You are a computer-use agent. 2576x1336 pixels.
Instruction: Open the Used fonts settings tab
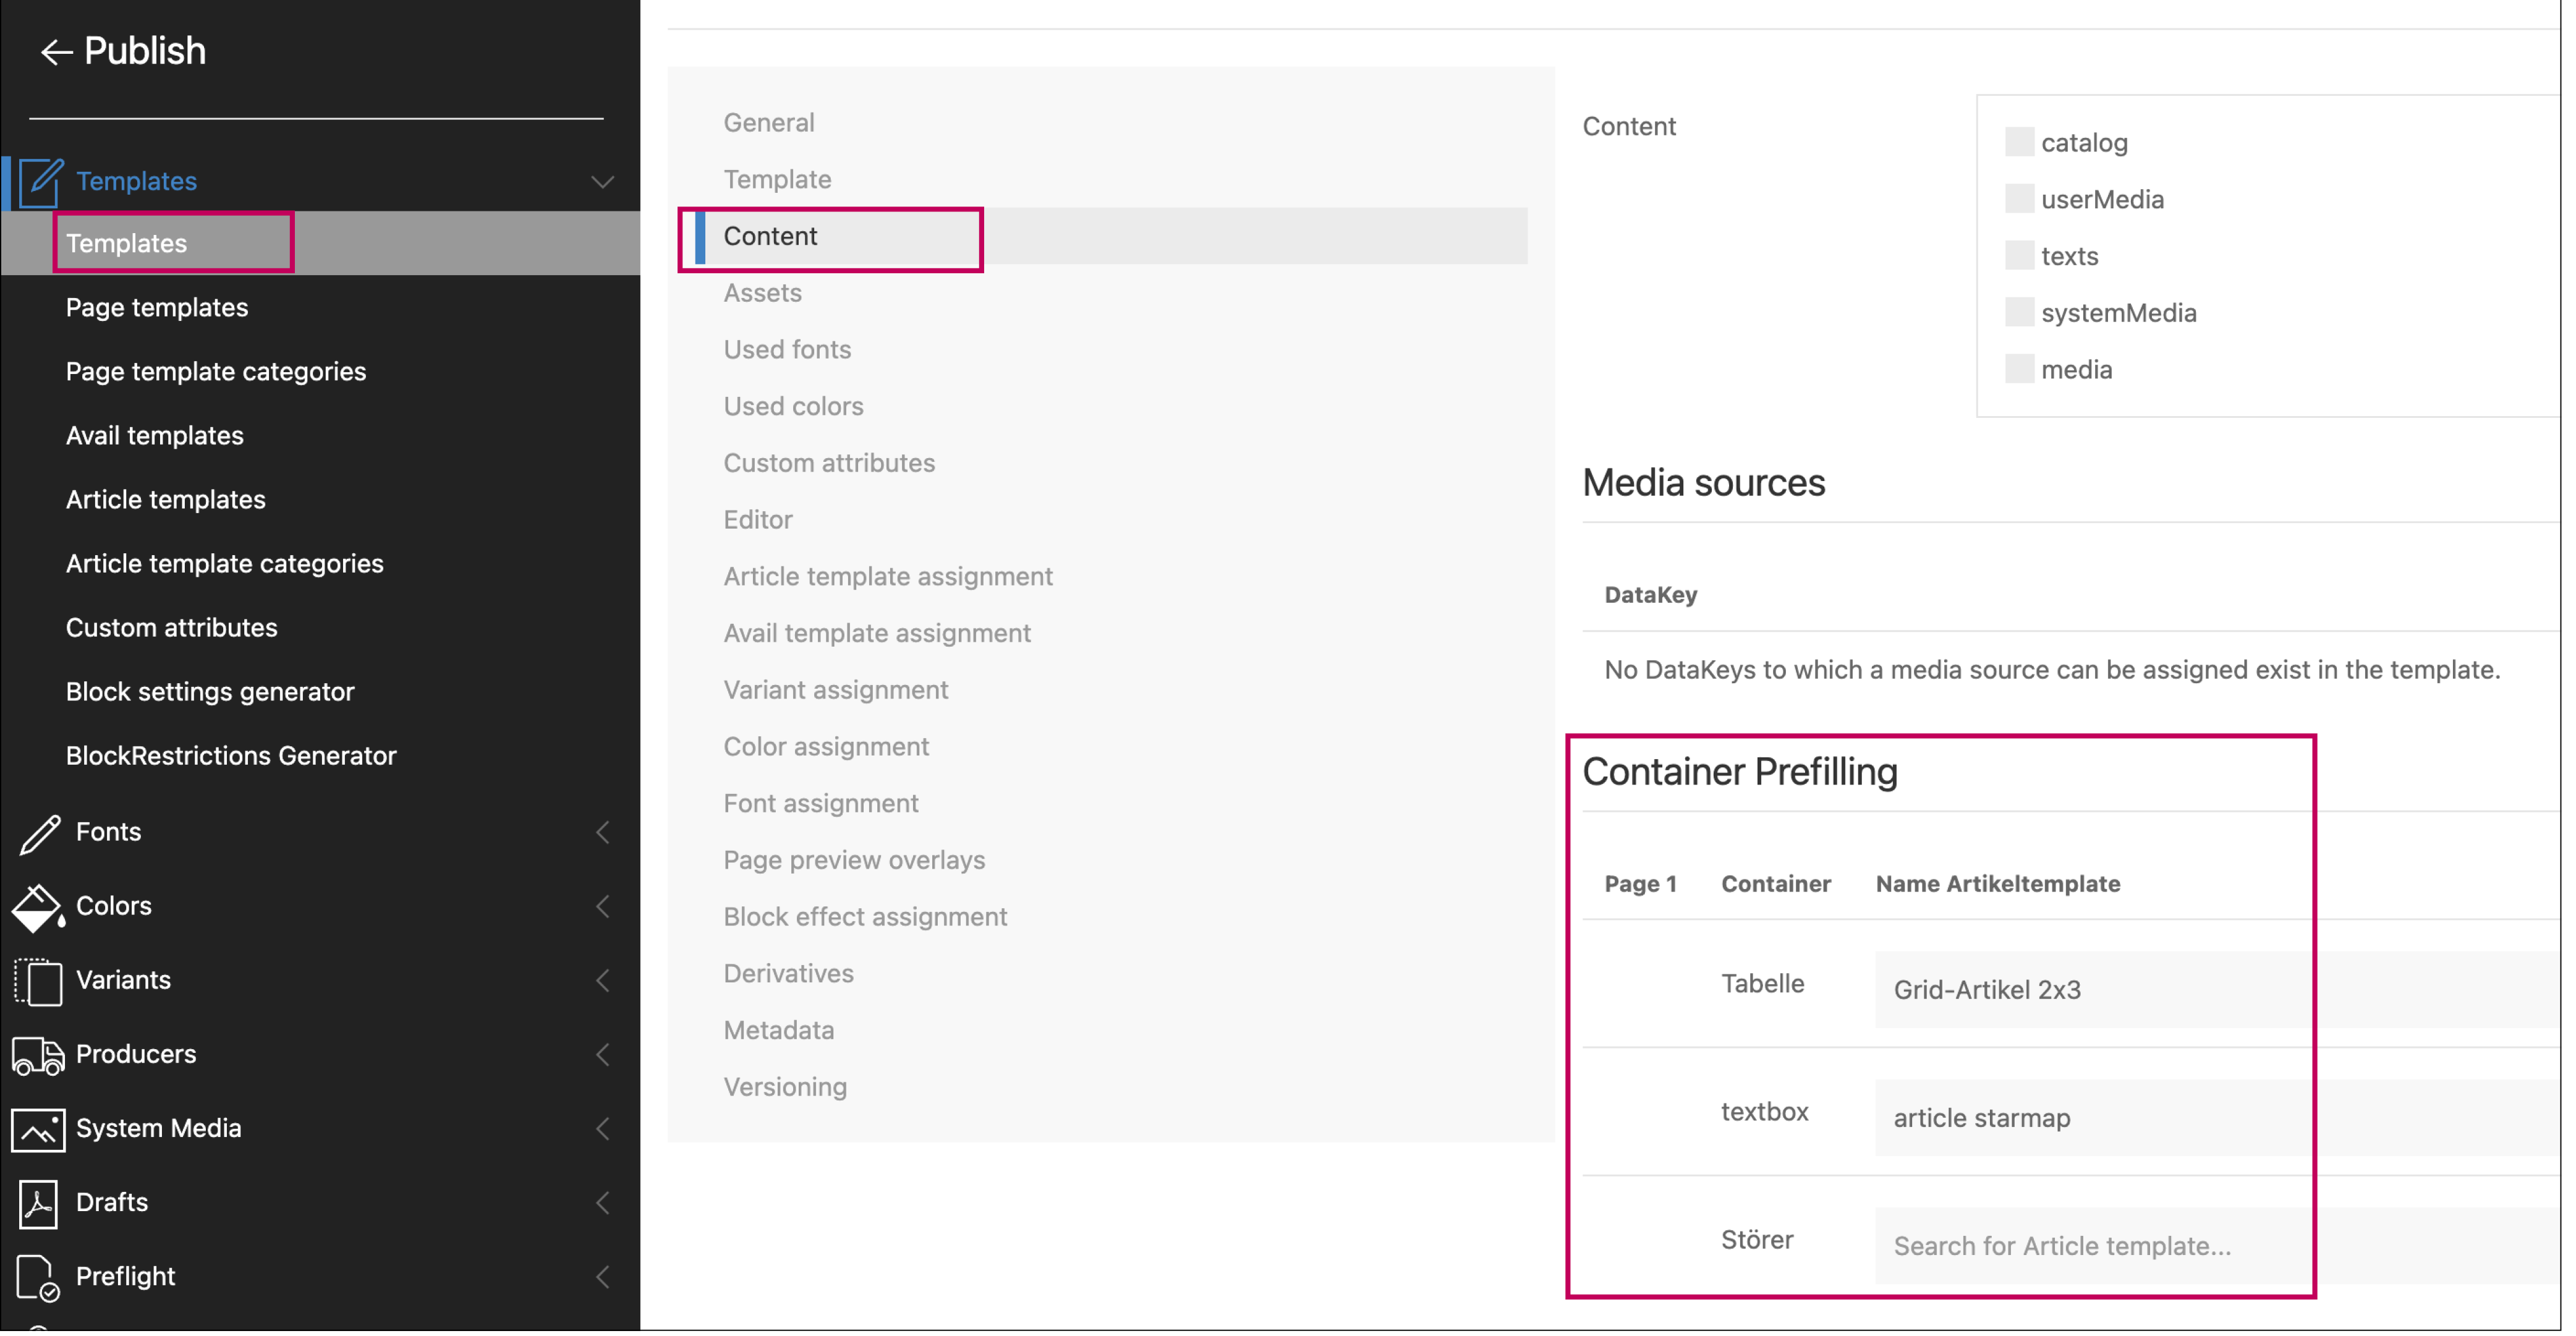coord(787,350)
